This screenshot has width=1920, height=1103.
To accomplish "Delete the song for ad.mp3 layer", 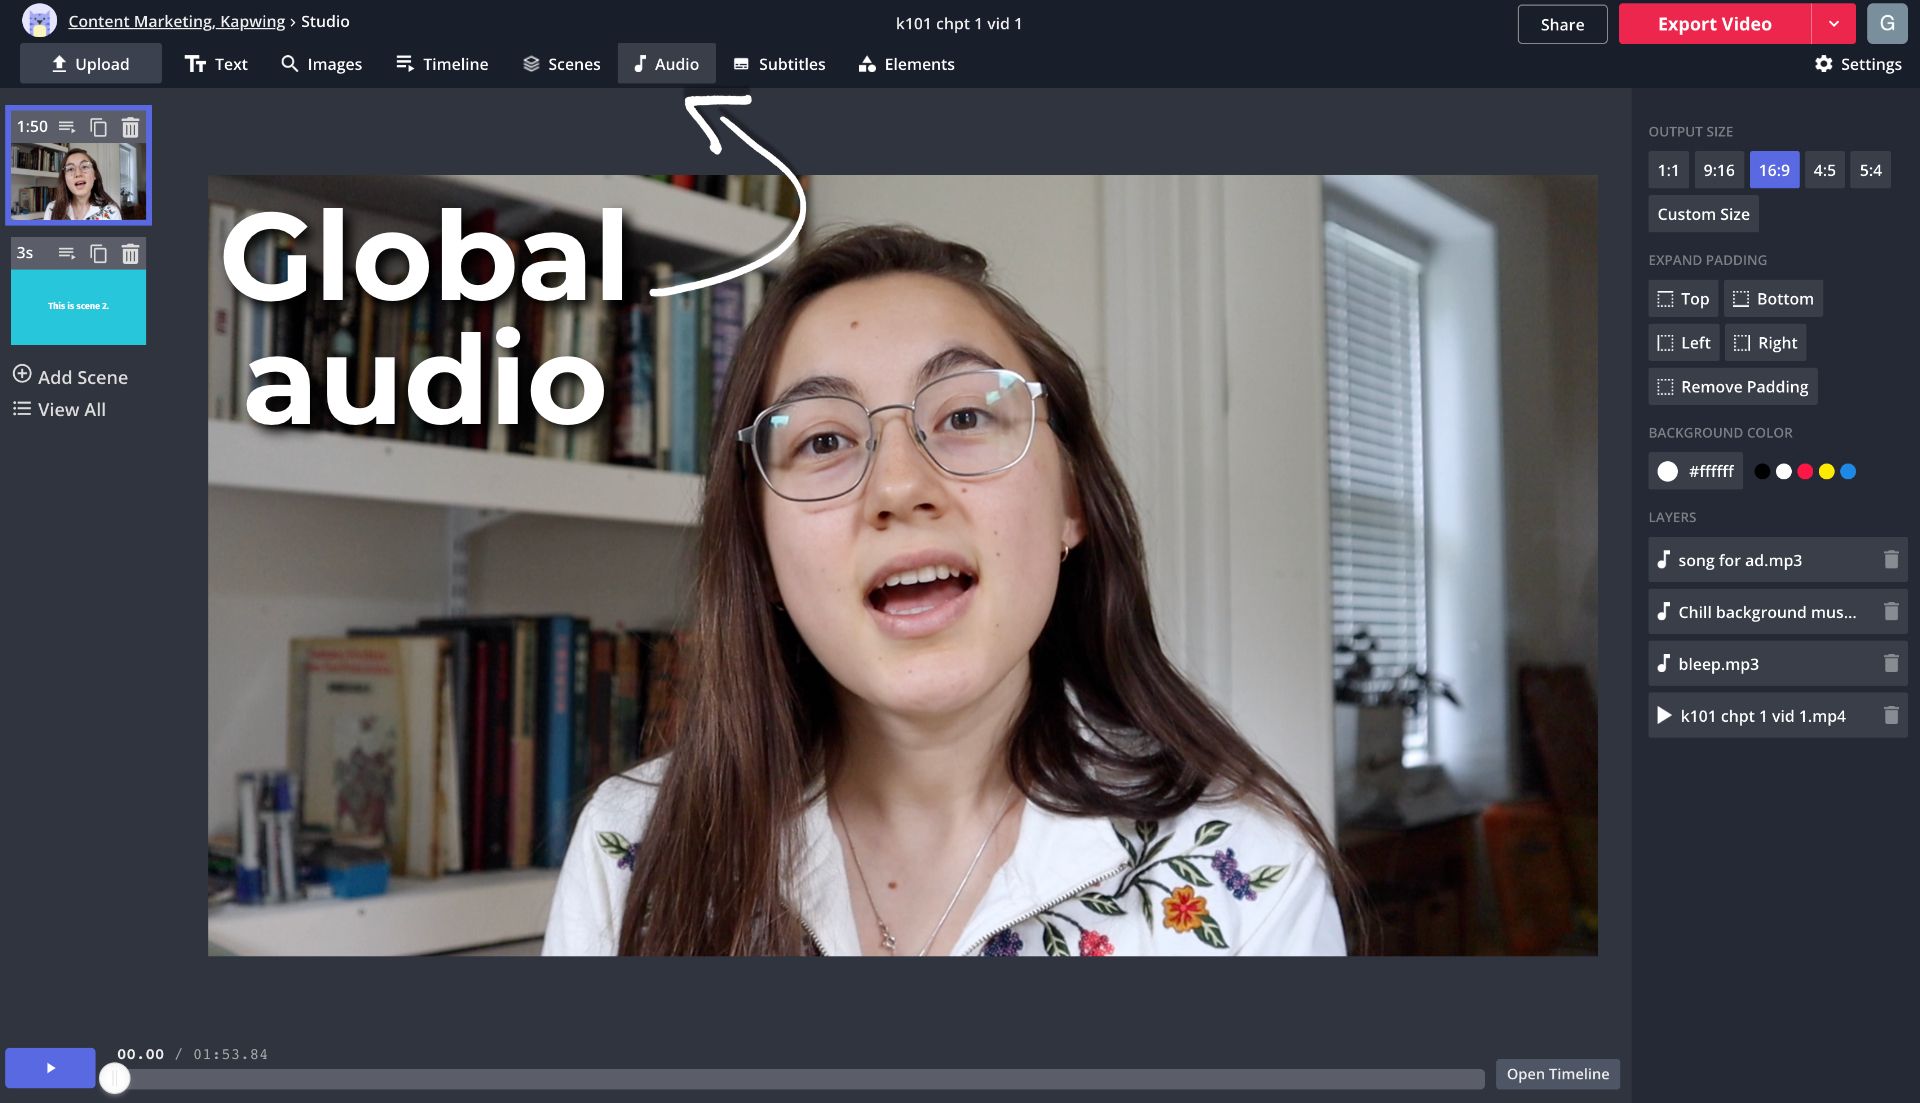I will [1890, 560].
